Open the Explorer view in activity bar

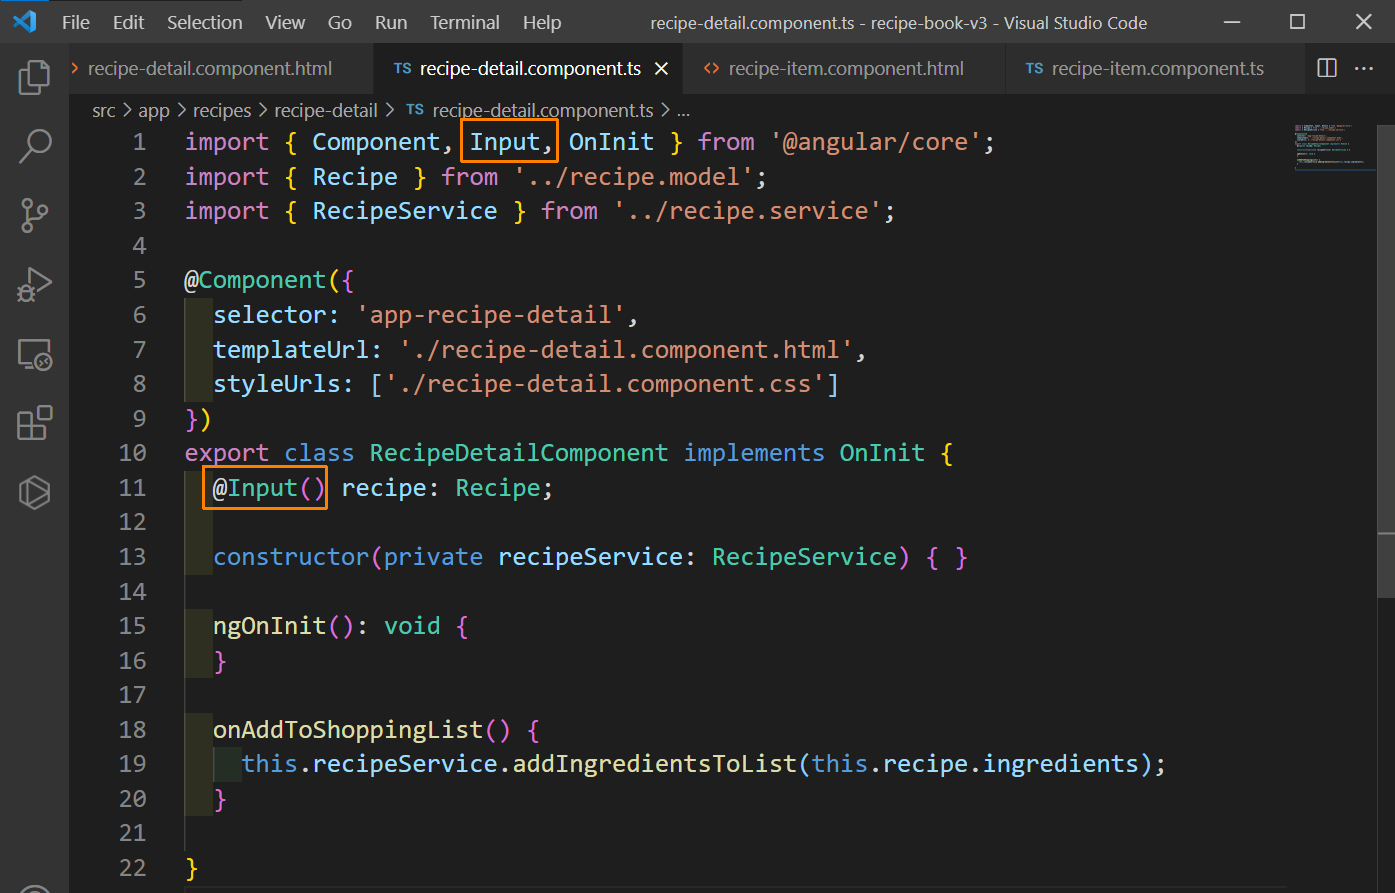(x=34, y=77)
